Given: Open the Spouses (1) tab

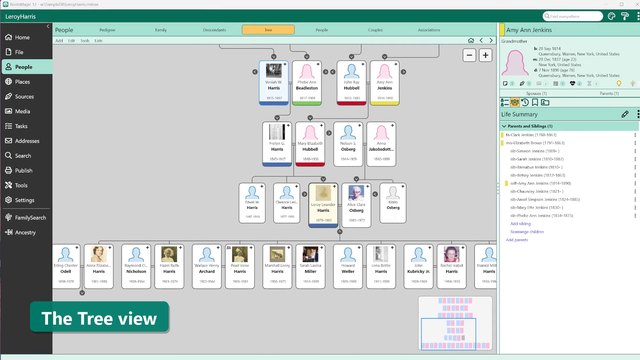Looking at the screenshot, I should [x=536, y=93].
